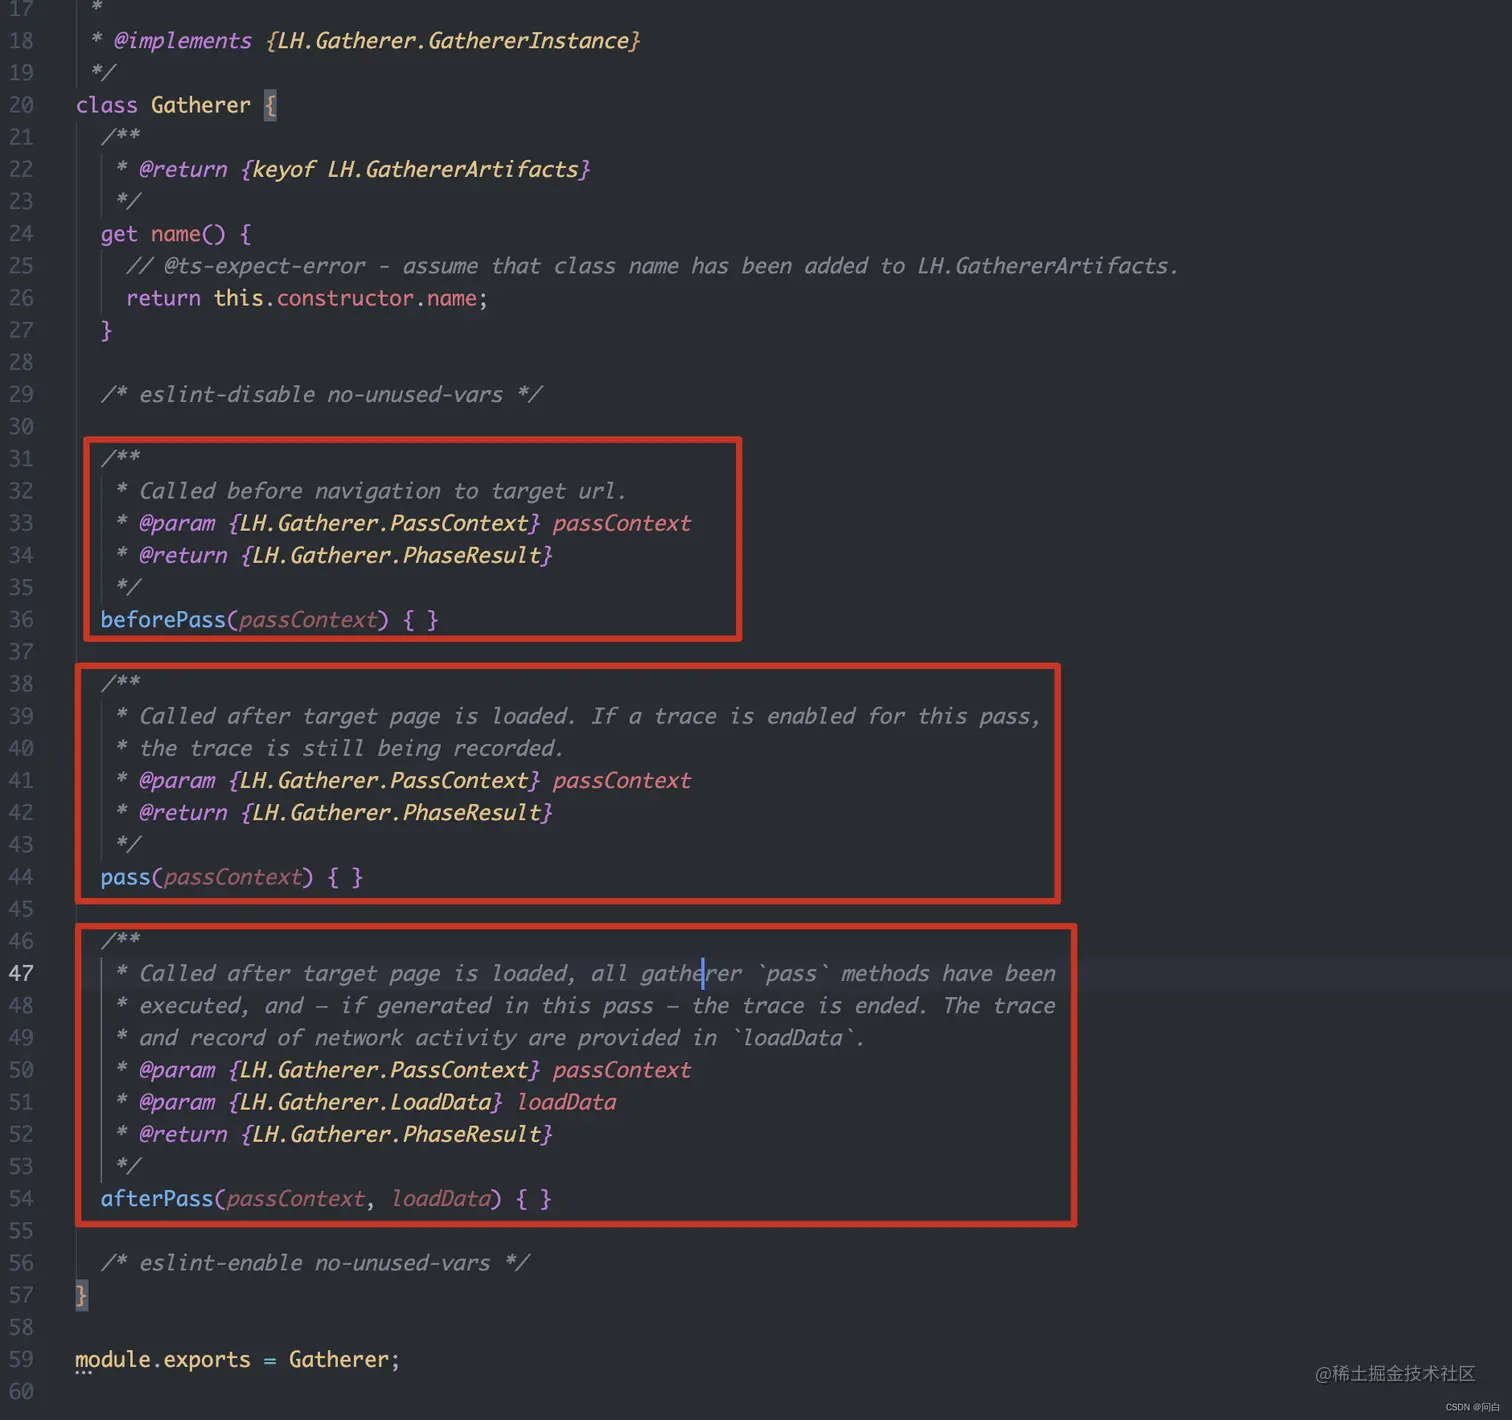
Task: Click line number 44 in the gutter
Action: [x=21, y=877]
